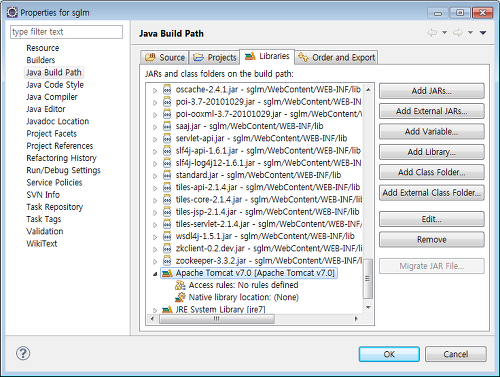This screenshot has width=500, height=377.
Task: Expand the oscache-2.4.1.jar entry
Action: click(155, 90)
